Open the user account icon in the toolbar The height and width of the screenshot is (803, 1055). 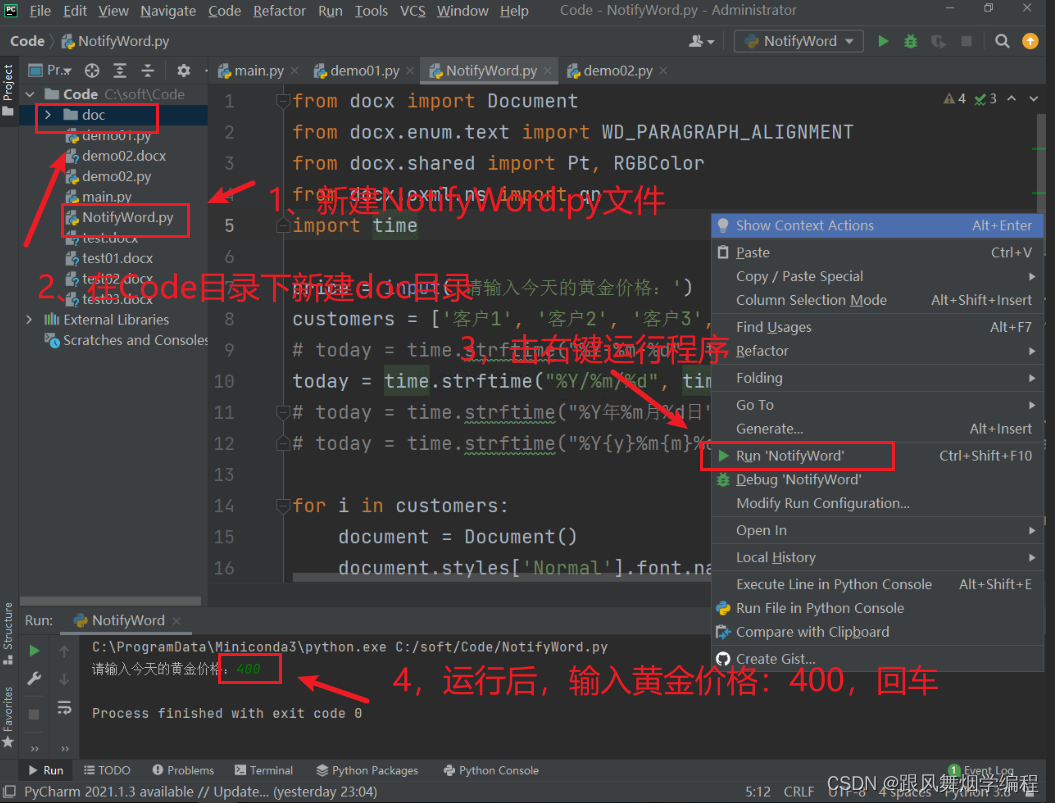pos(700,41)
